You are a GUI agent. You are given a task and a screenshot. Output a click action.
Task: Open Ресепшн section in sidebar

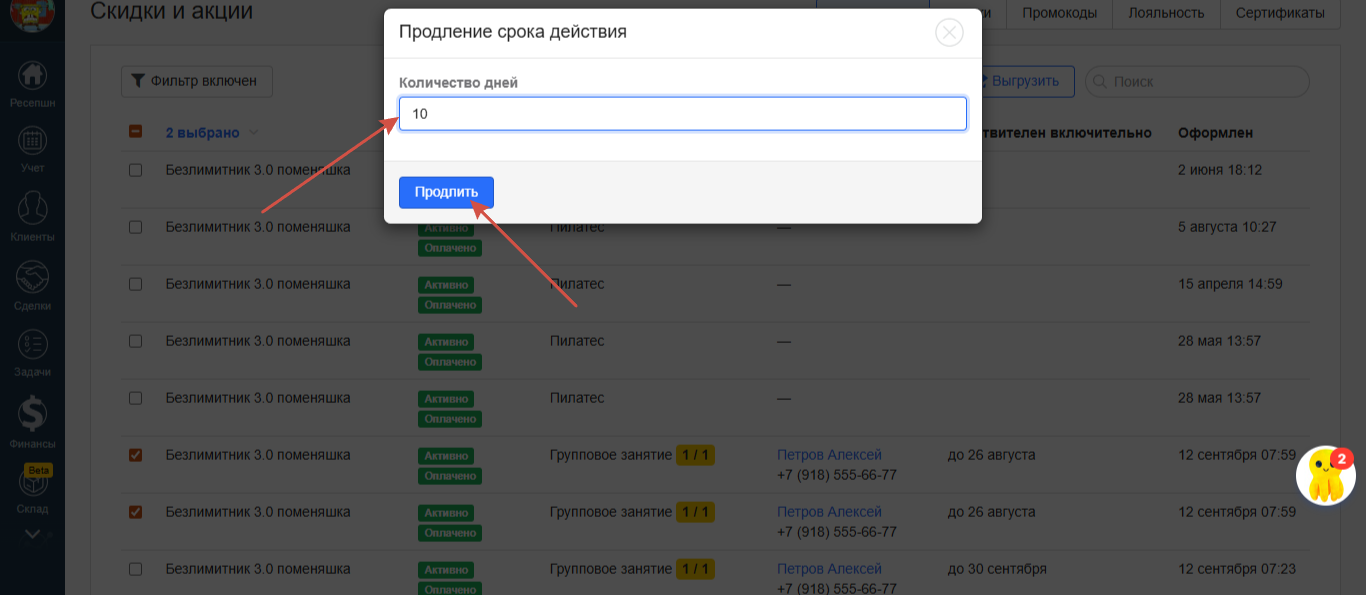(x=32, y=82)
